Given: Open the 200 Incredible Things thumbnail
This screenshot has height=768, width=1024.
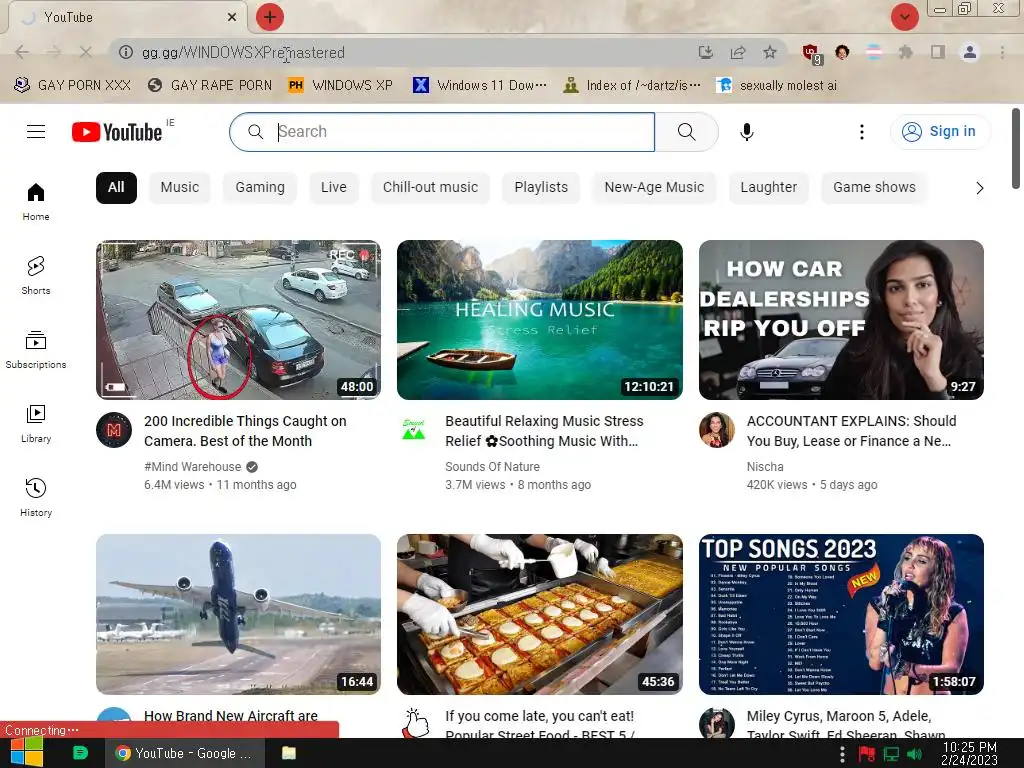Looking at the screenshot, I should point(238,320).
